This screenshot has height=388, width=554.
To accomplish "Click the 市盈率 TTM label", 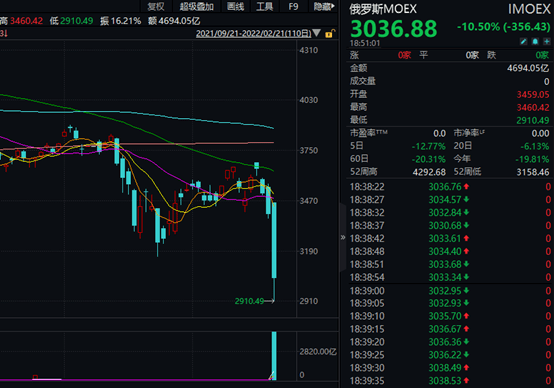I will pyautogui.click(x=368, y=133).
